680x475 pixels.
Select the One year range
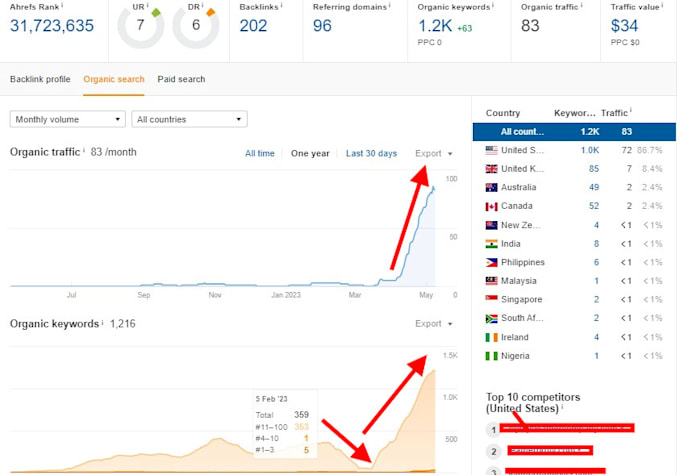coord(310,154)
